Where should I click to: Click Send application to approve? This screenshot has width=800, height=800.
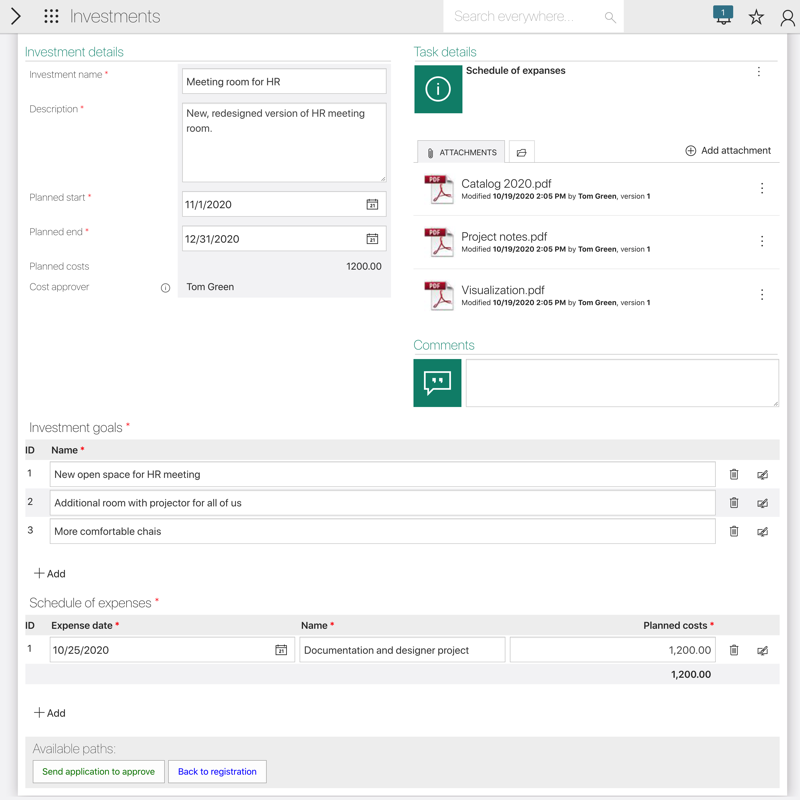[98, 772]
